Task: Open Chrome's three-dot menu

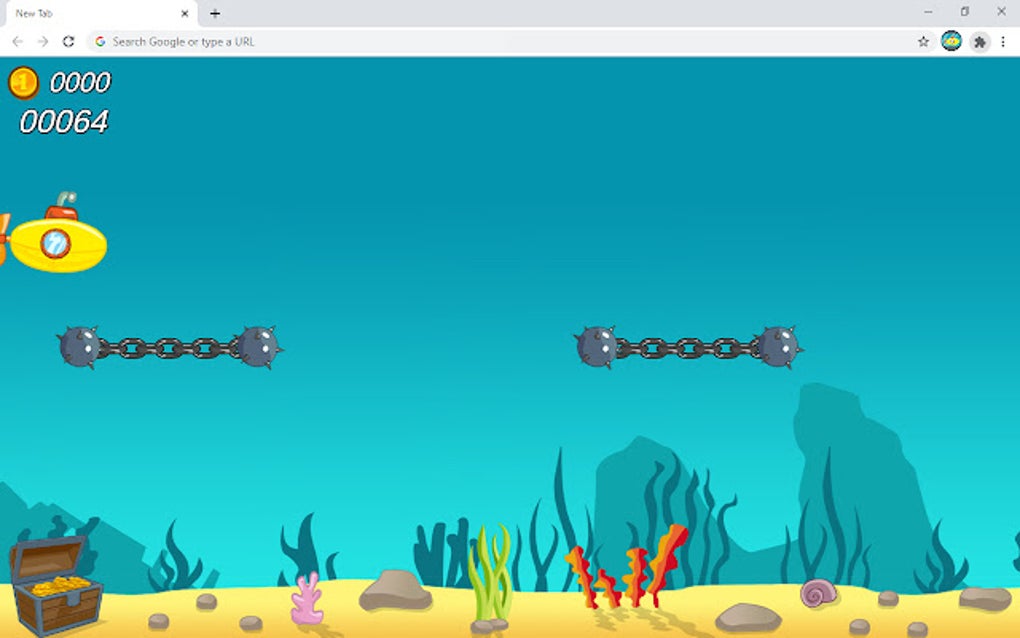Action: [x=1005, y=42]
